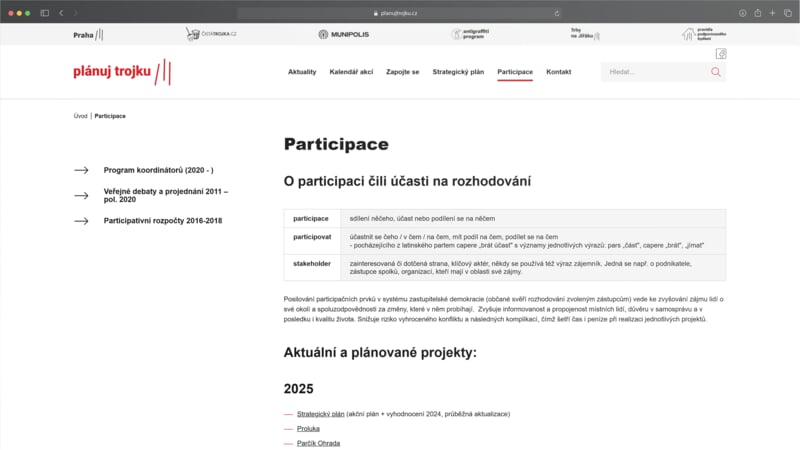The width and height of the screenshot is (800, 450).
Task: Open the Aktuality menu item
Action: point(302,72)
